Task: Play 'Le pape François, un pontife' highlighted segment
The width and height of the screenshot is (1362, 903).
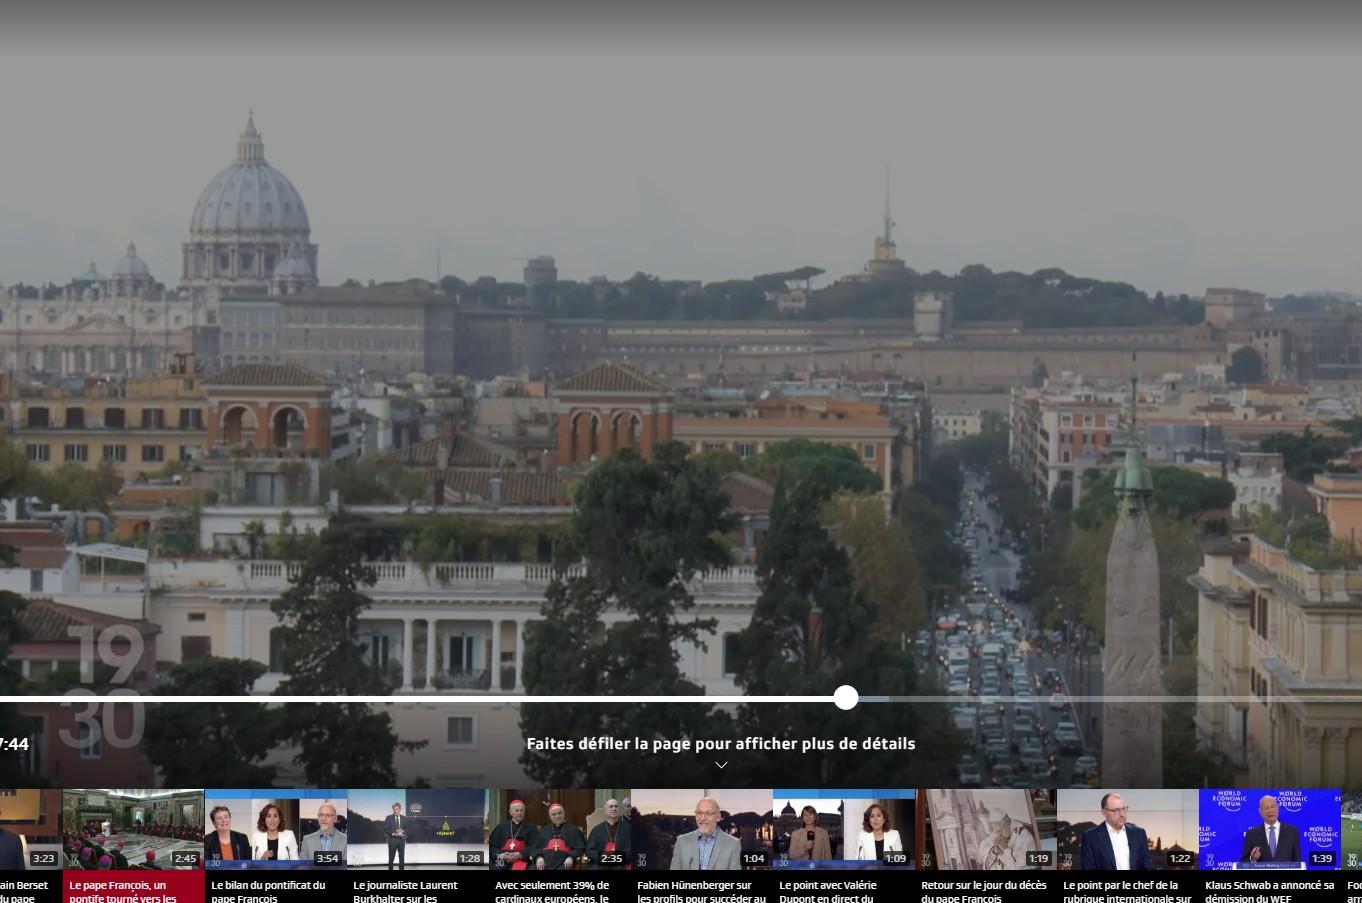Action: click(x=133, y=829)
